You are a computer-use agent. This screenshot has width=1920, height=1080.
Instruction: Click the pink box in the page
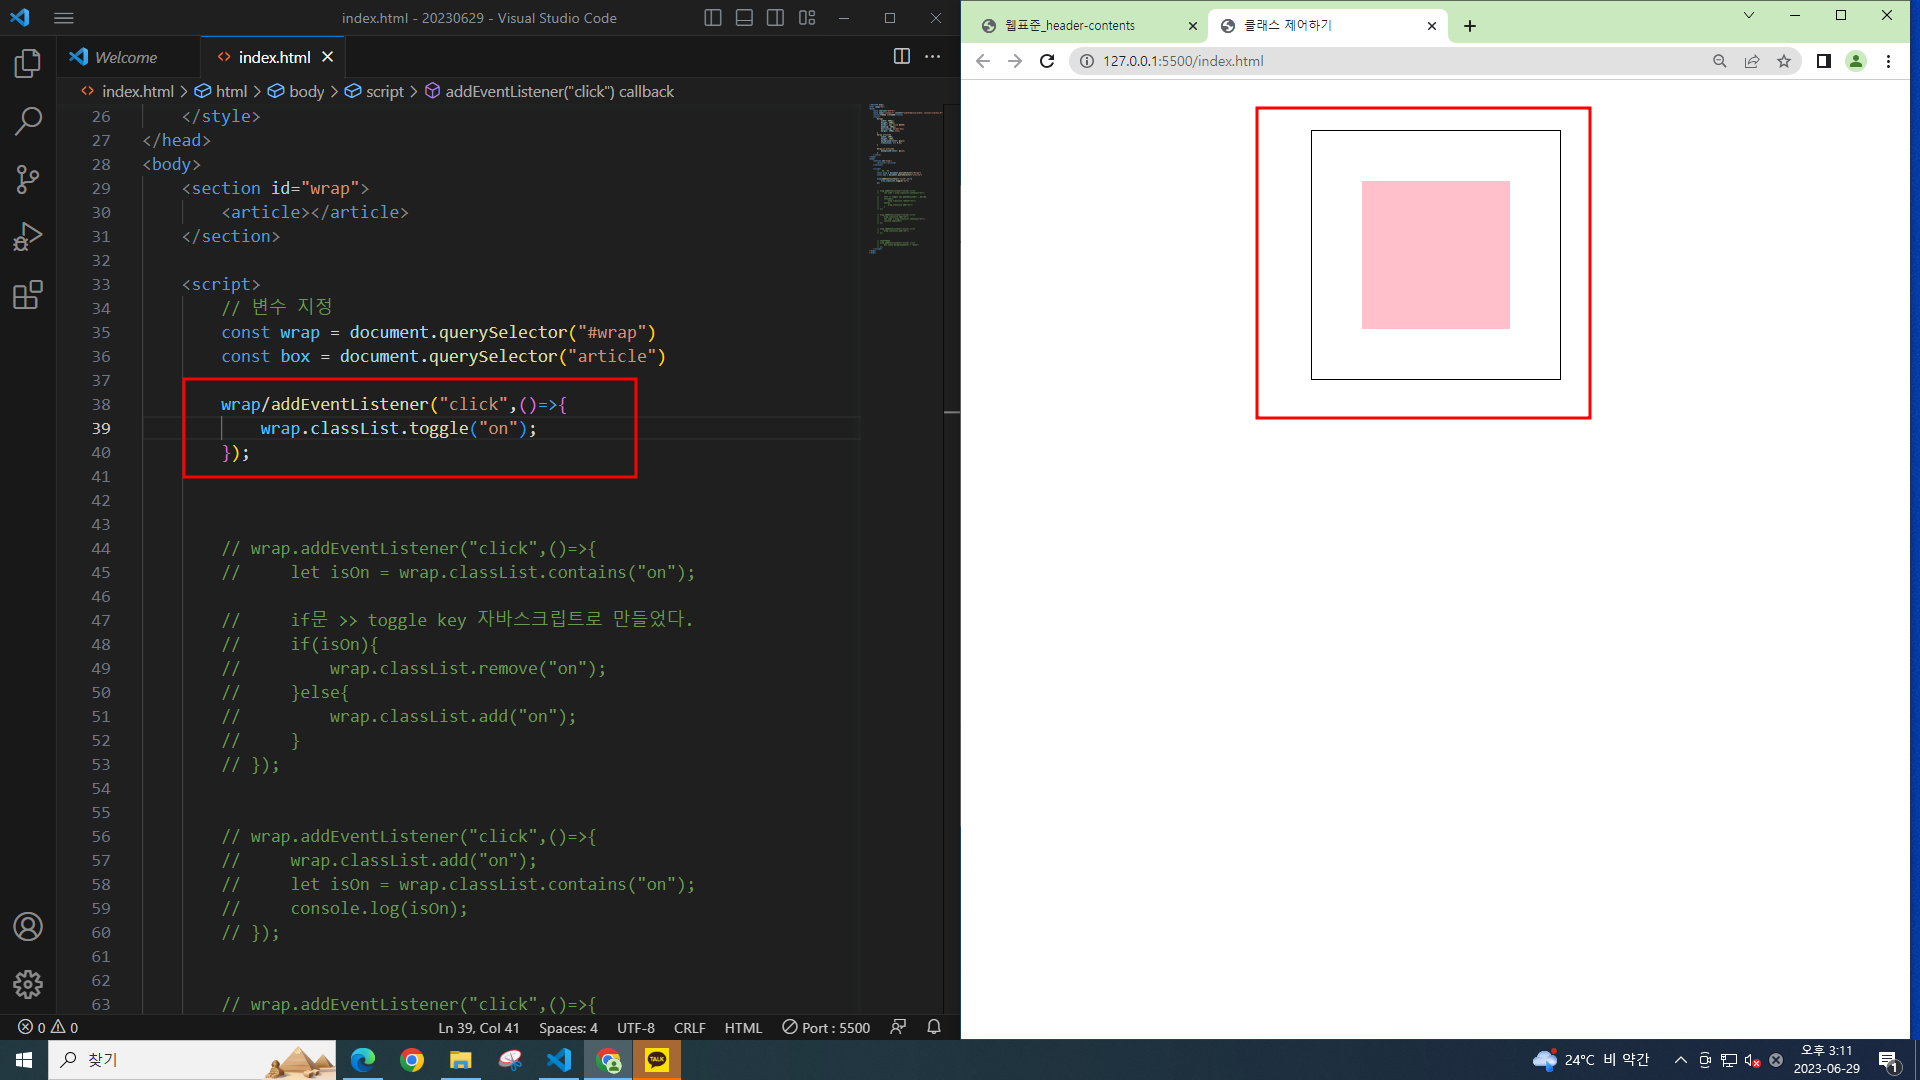coord(1435,254)
